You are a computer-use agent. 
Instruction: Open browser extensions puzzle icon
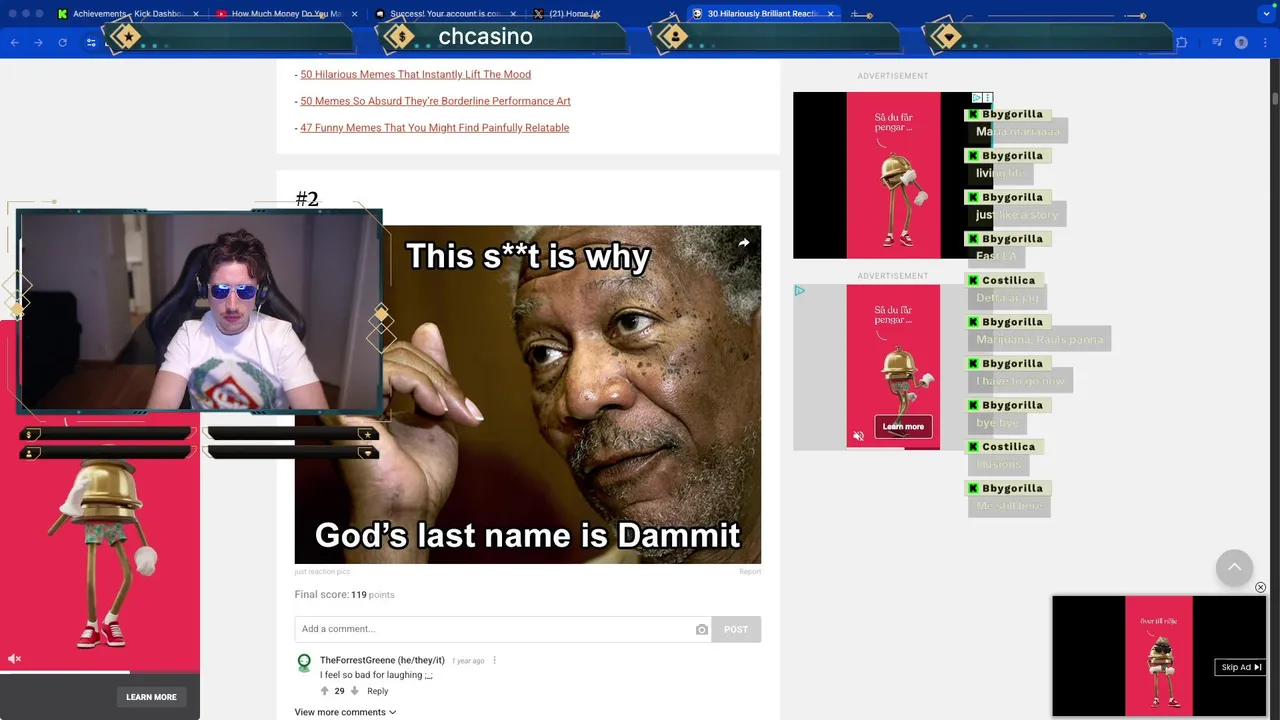coord(1181,42)
